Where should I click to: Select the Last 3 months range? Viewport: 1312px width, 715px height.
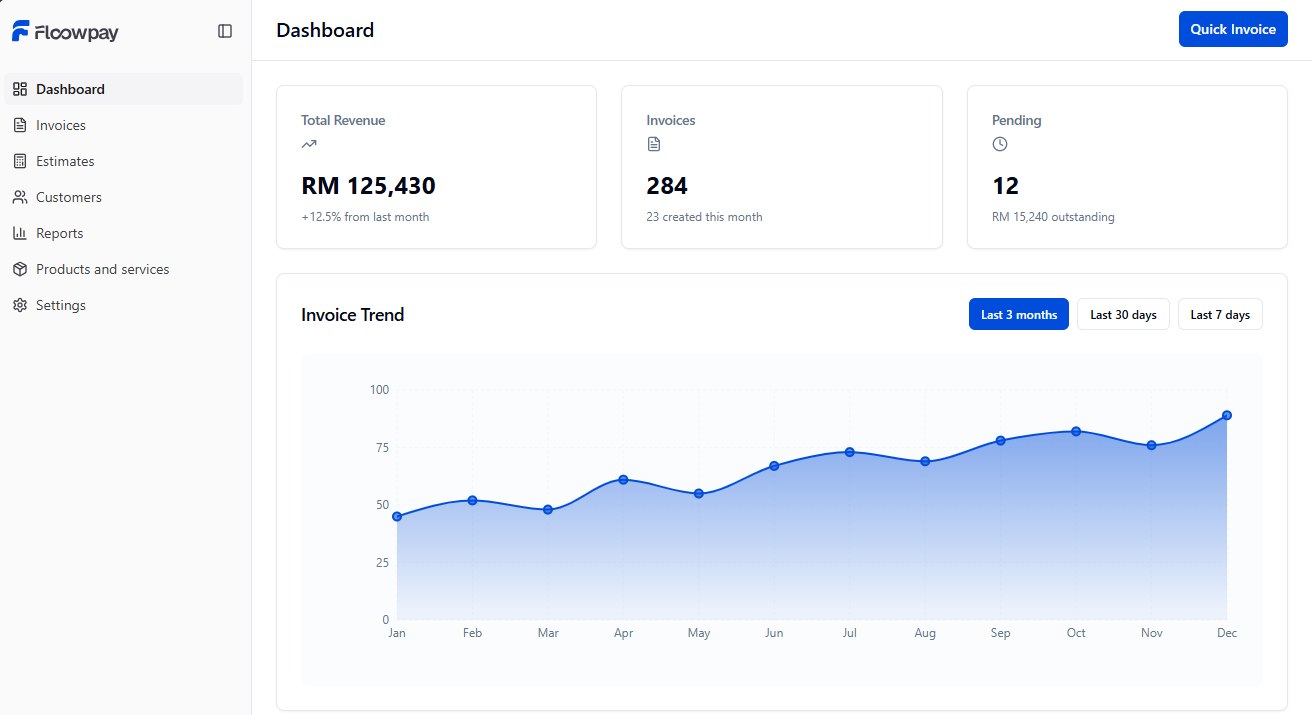point(1019,314)
